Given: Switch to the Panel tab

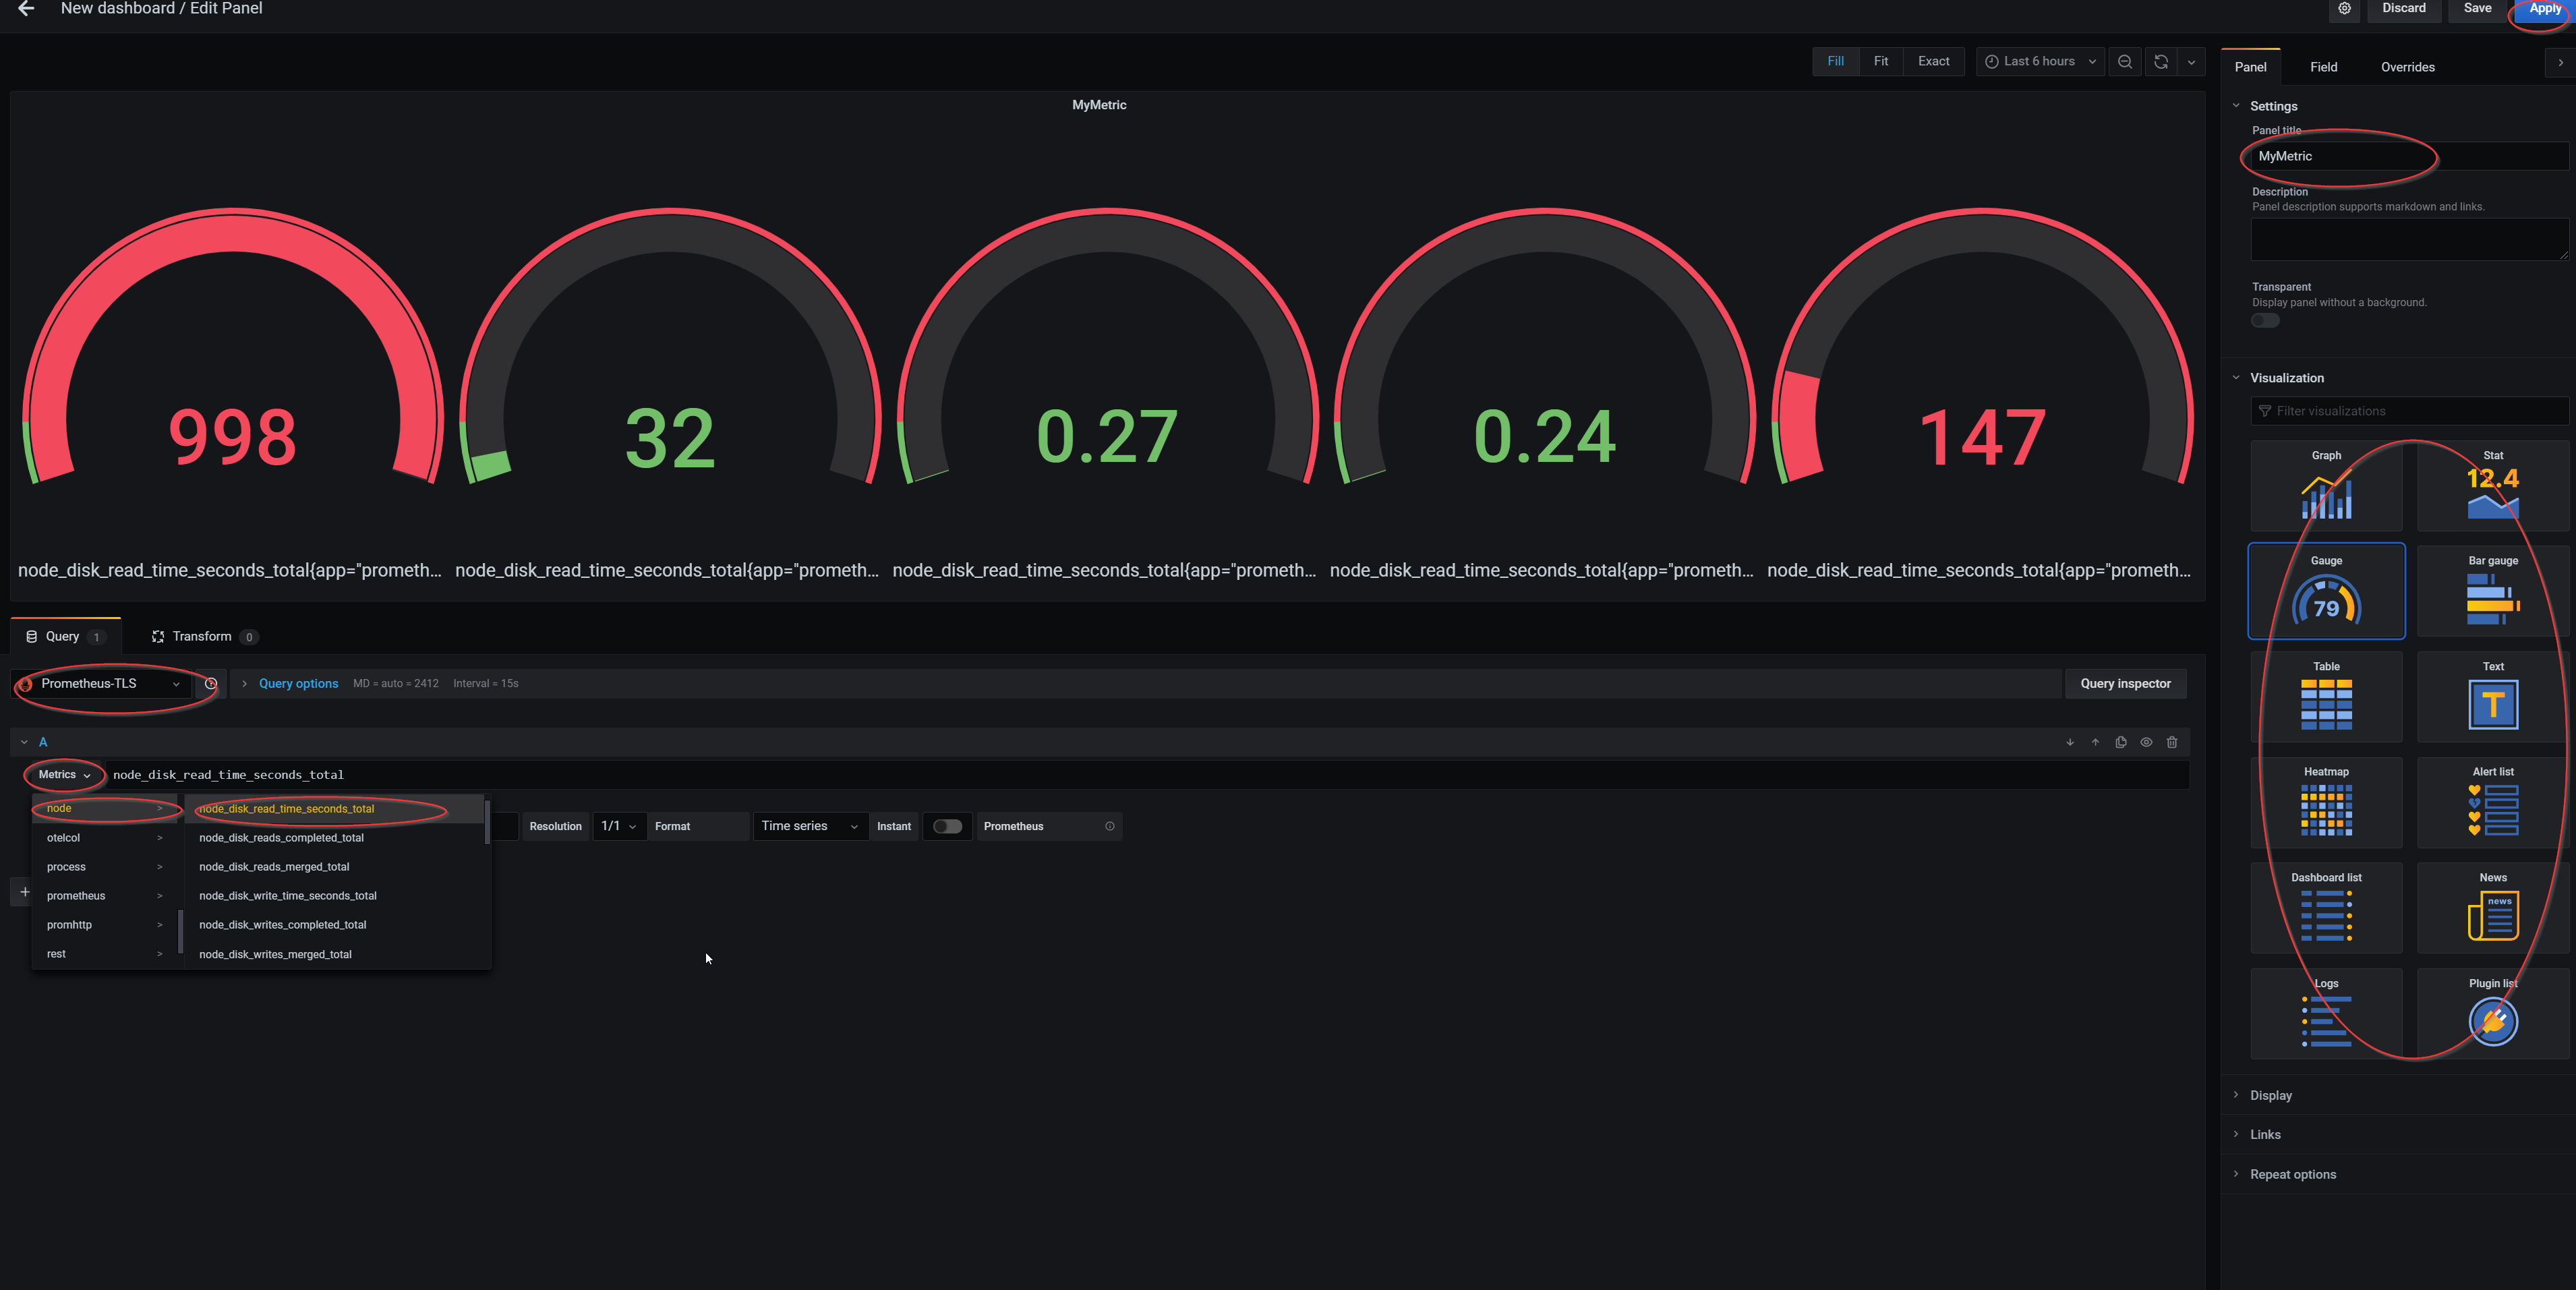Looking at the screenshot, I should pos(2250,67).
